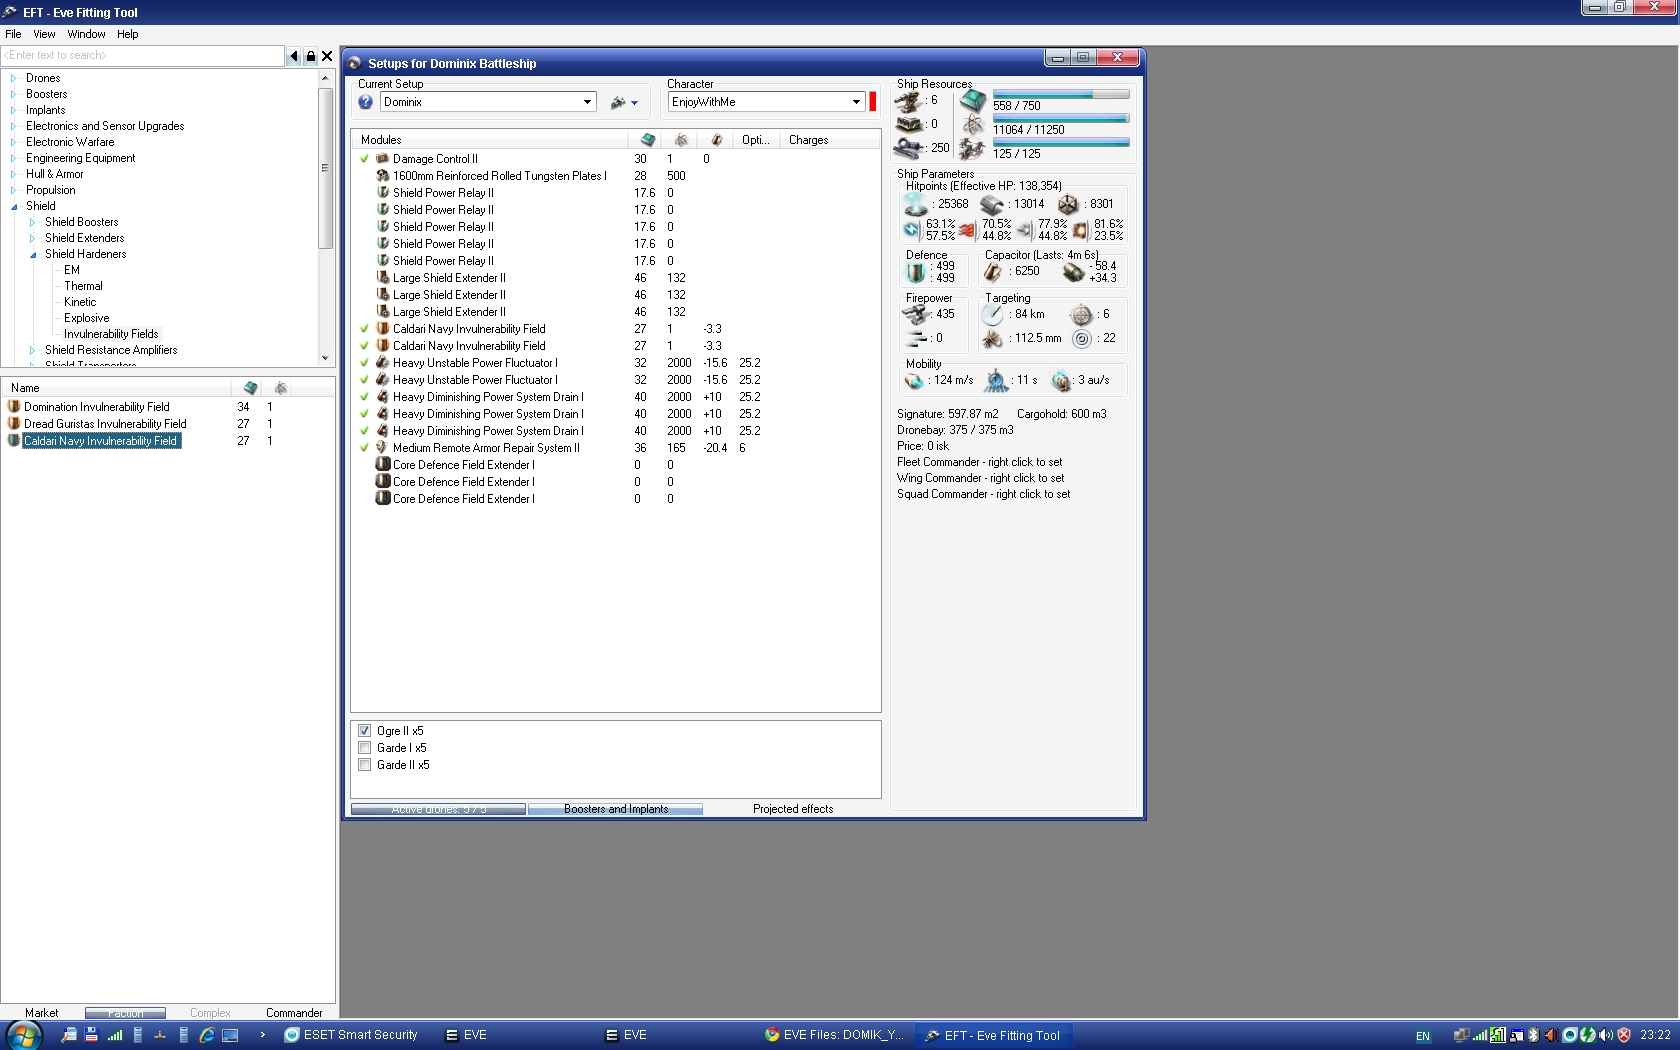Click the powergrid column header icon in Modules list
This screenshot has width=1680, height=1050.
click(x=681, y=140)
